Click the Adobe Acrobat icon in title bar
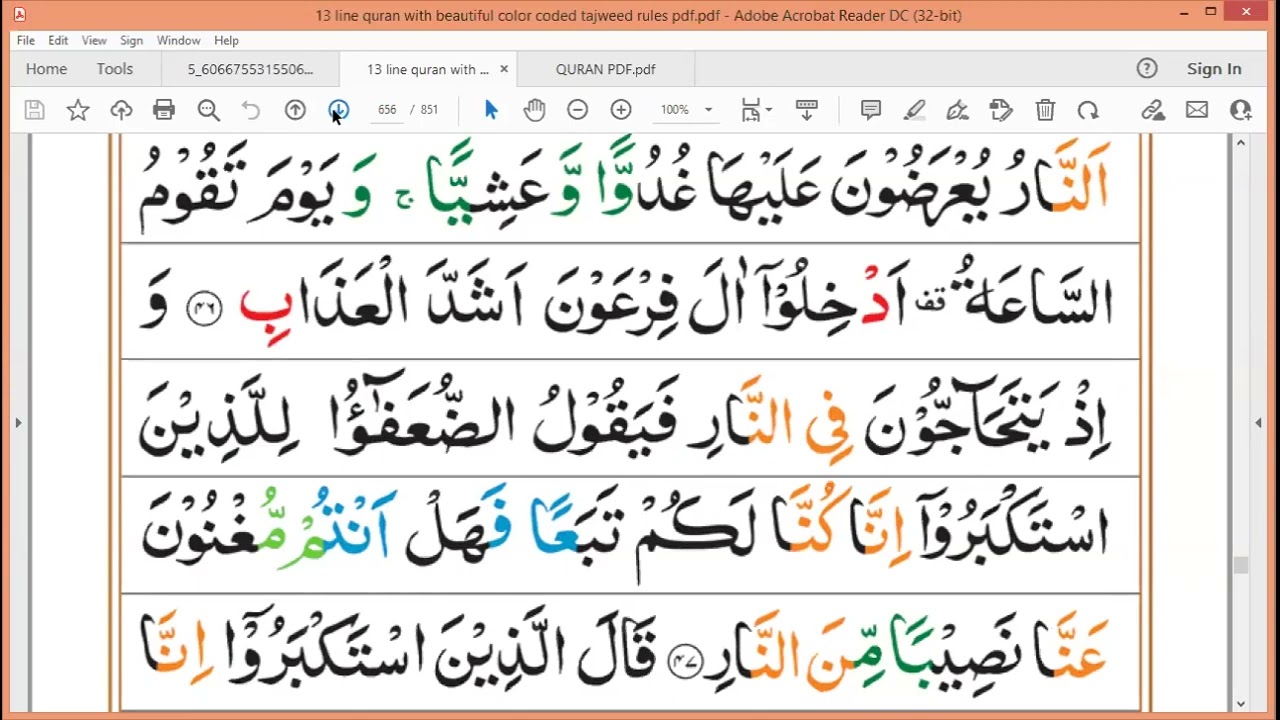Viewport: 1280px width, 720px height. tap(19, 14)
